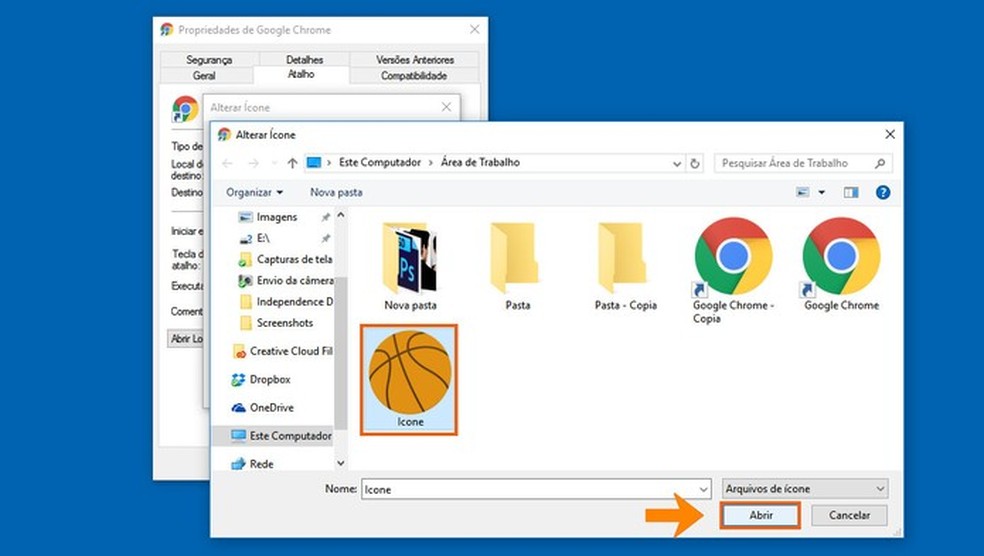Select Dropbox in the sidebar
The image size is (984, 556).
(x=261, y=380)
